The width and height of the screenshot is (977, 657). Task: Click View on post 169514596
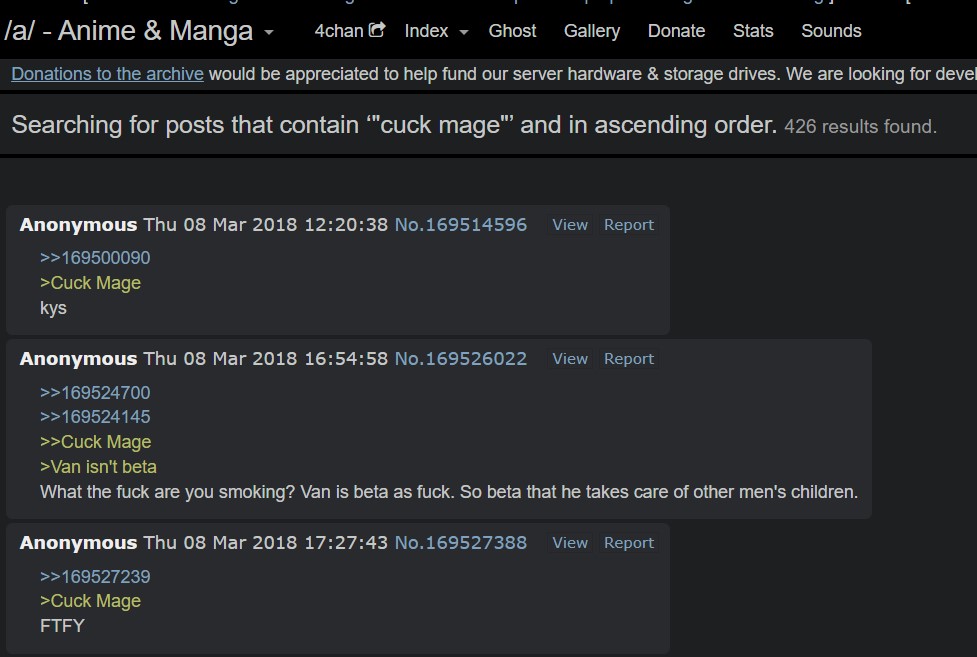coord(570,224)
